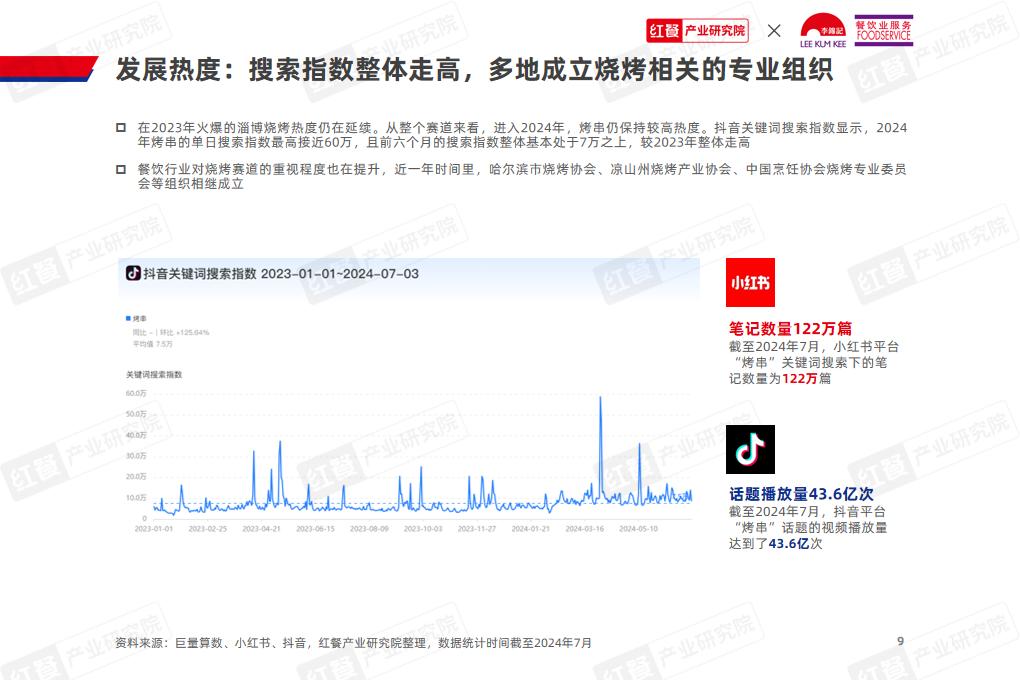Click the y-axis label 60.0万
Screen dimensions: 1020x680
(x=136, y=393)
